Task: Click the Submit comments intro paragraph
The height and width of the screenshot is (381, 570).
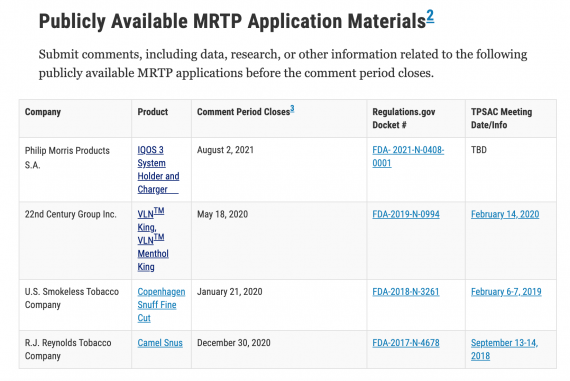Action: click(283, 64)
